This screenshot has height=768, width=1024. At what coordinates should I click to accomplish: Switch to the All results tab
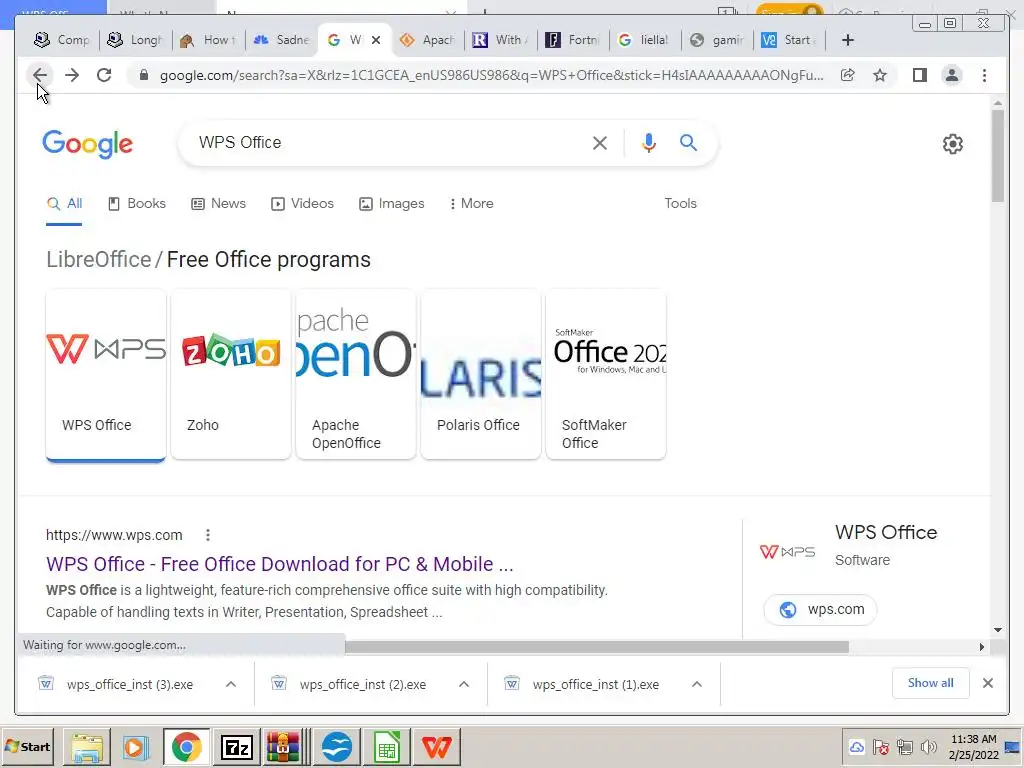click(65, 204)
